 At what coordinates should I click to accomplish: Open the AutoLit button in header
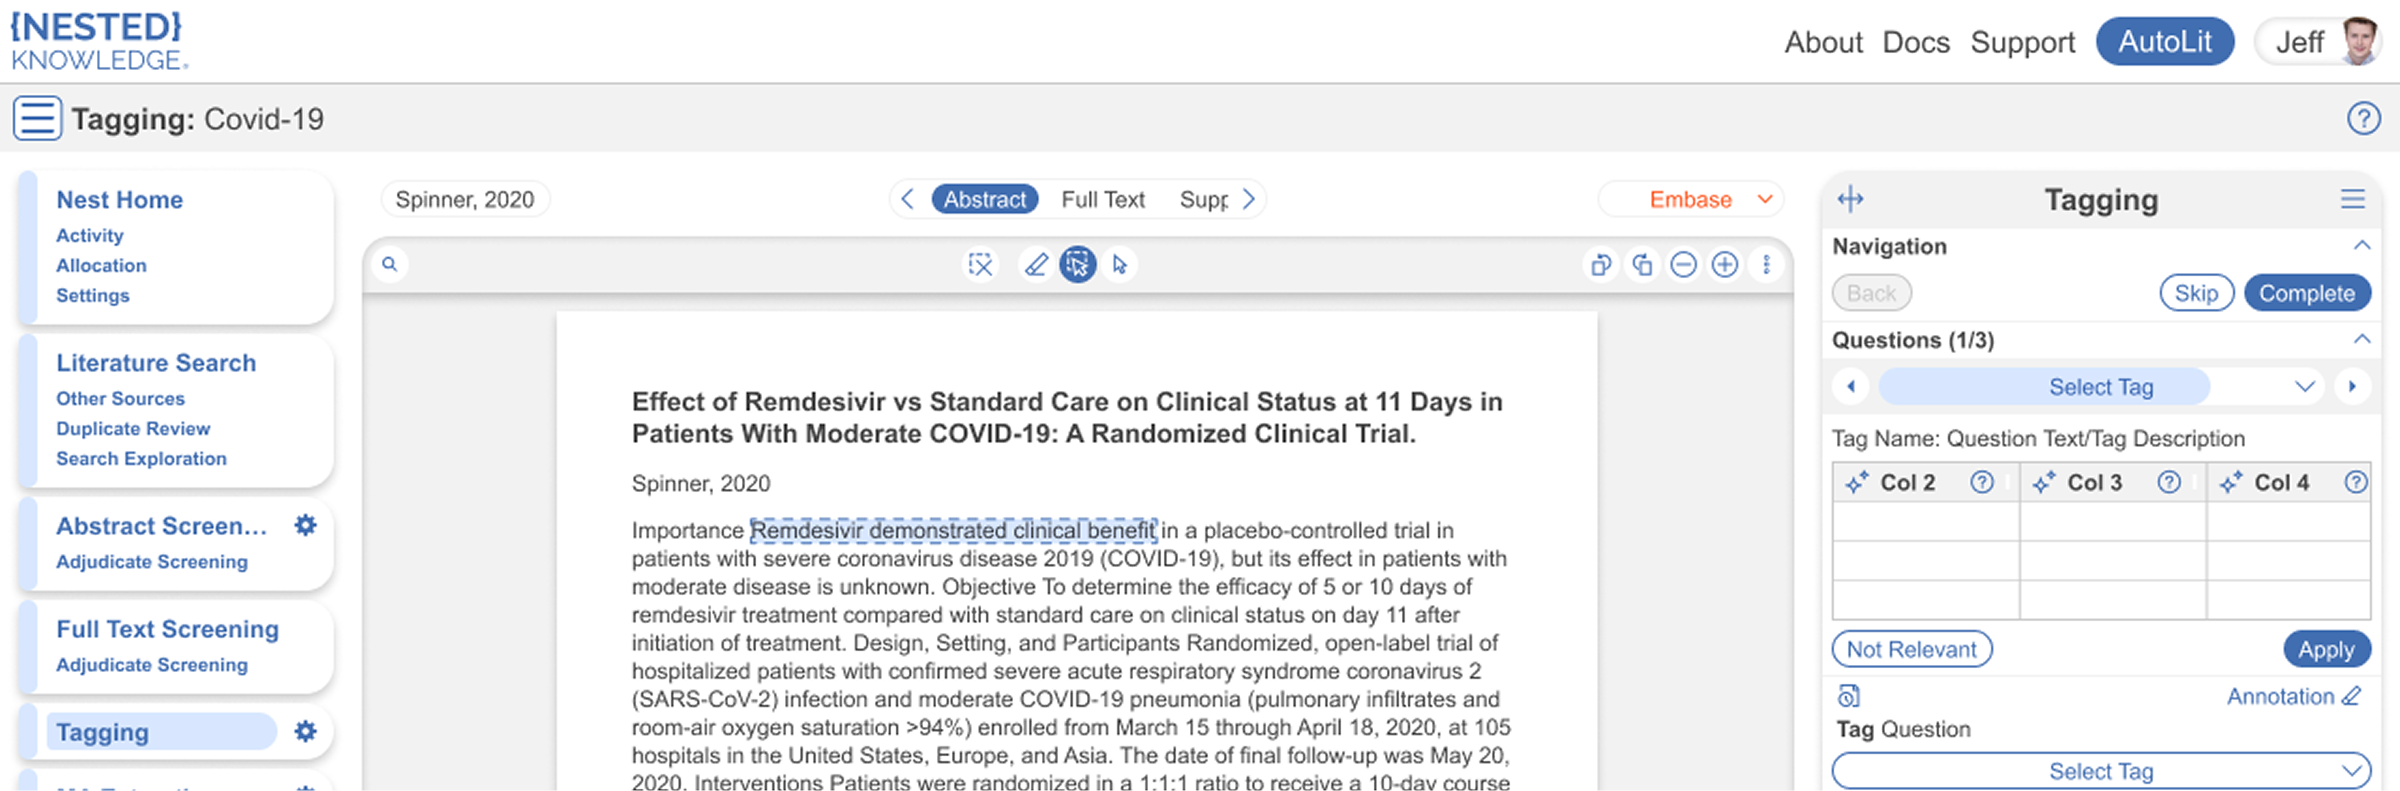[x=2165, y=42]
